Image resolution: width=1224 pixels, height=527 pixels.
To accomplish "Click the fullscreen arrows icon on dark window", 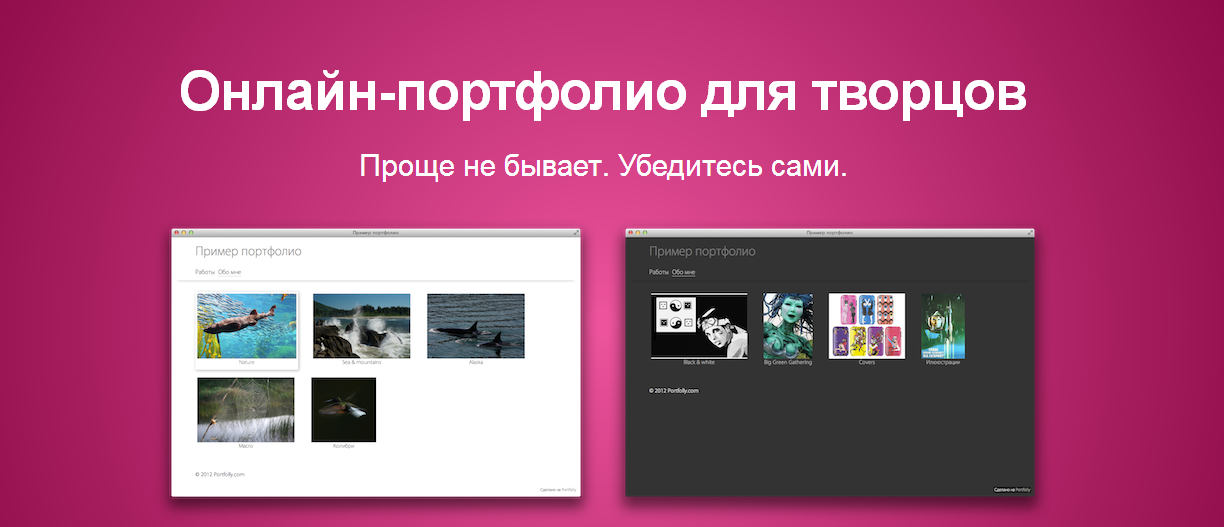I will (x=1030, y=233).
